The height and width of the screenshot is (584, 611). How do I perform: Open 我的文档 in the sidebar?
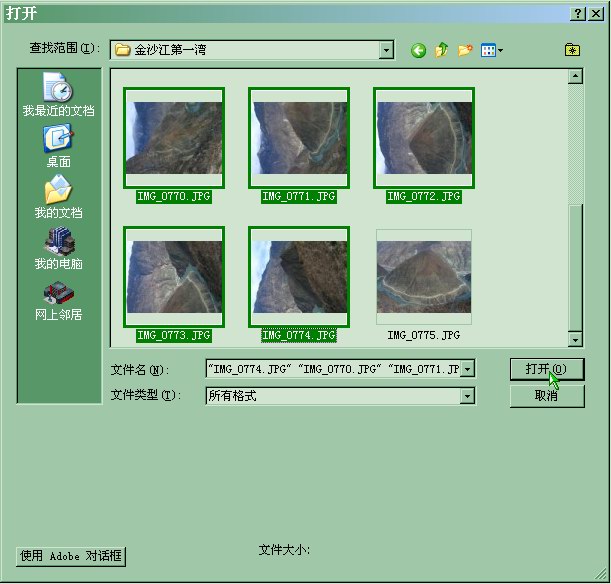58,197
